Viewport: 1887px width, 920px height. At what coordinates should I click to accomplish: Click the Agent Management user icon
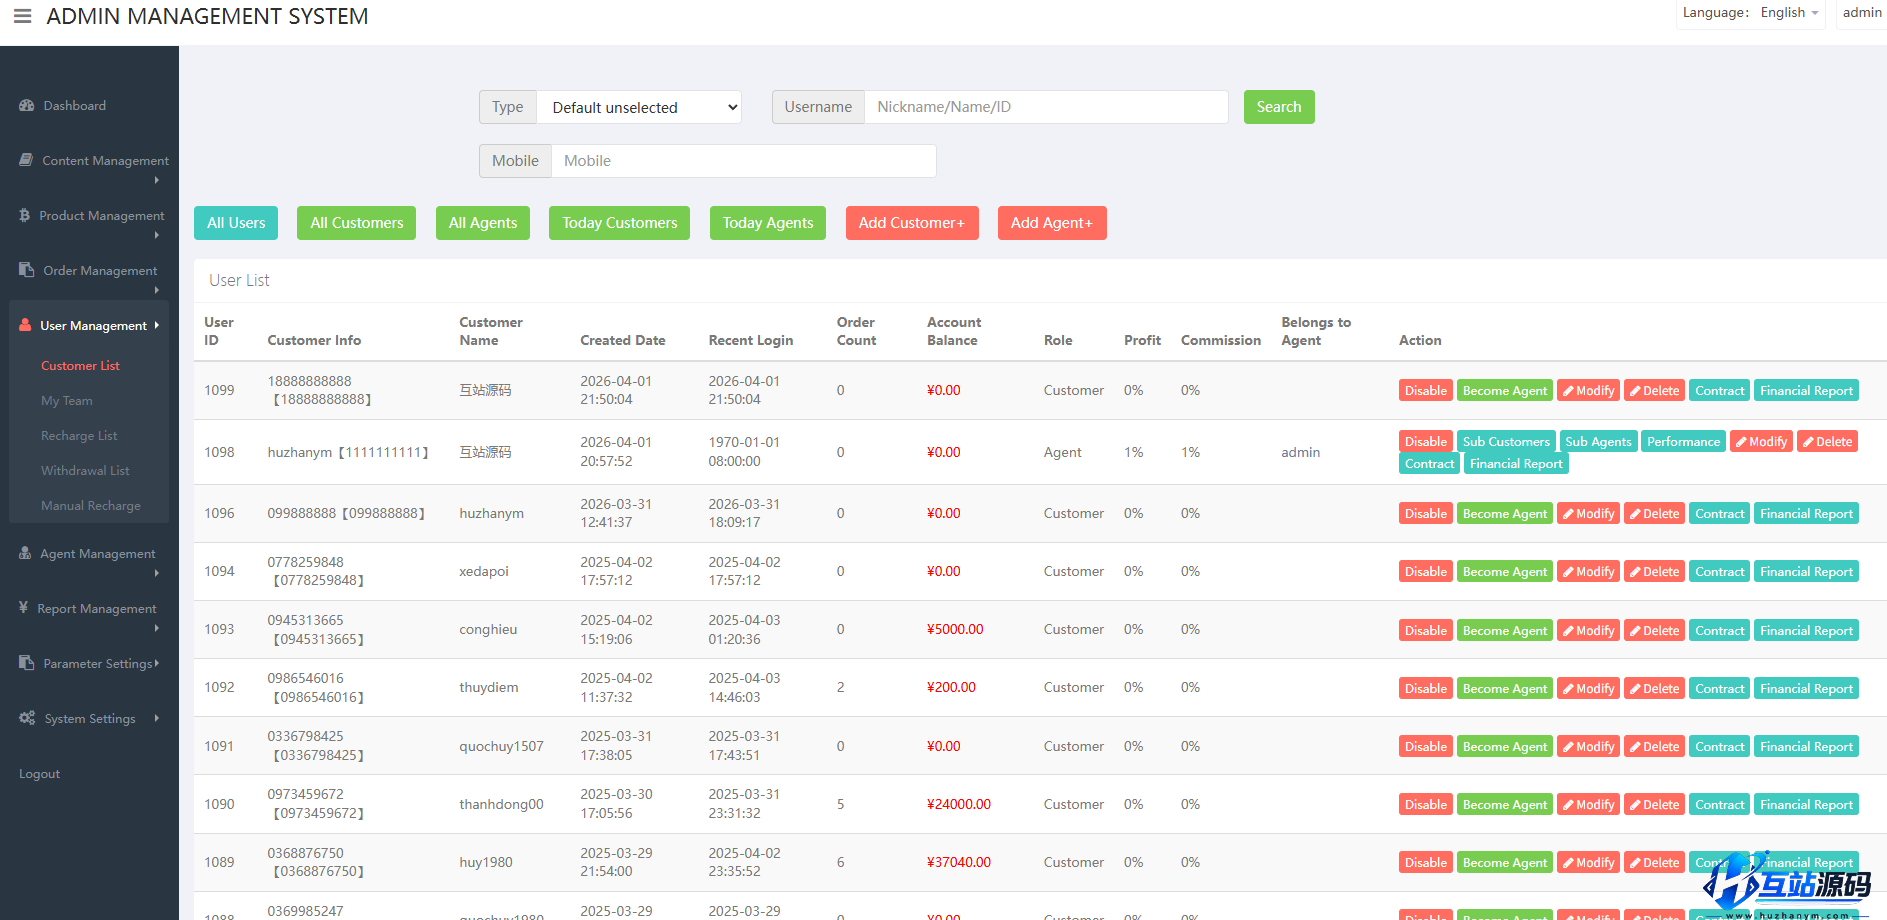(x=25, y=553)
